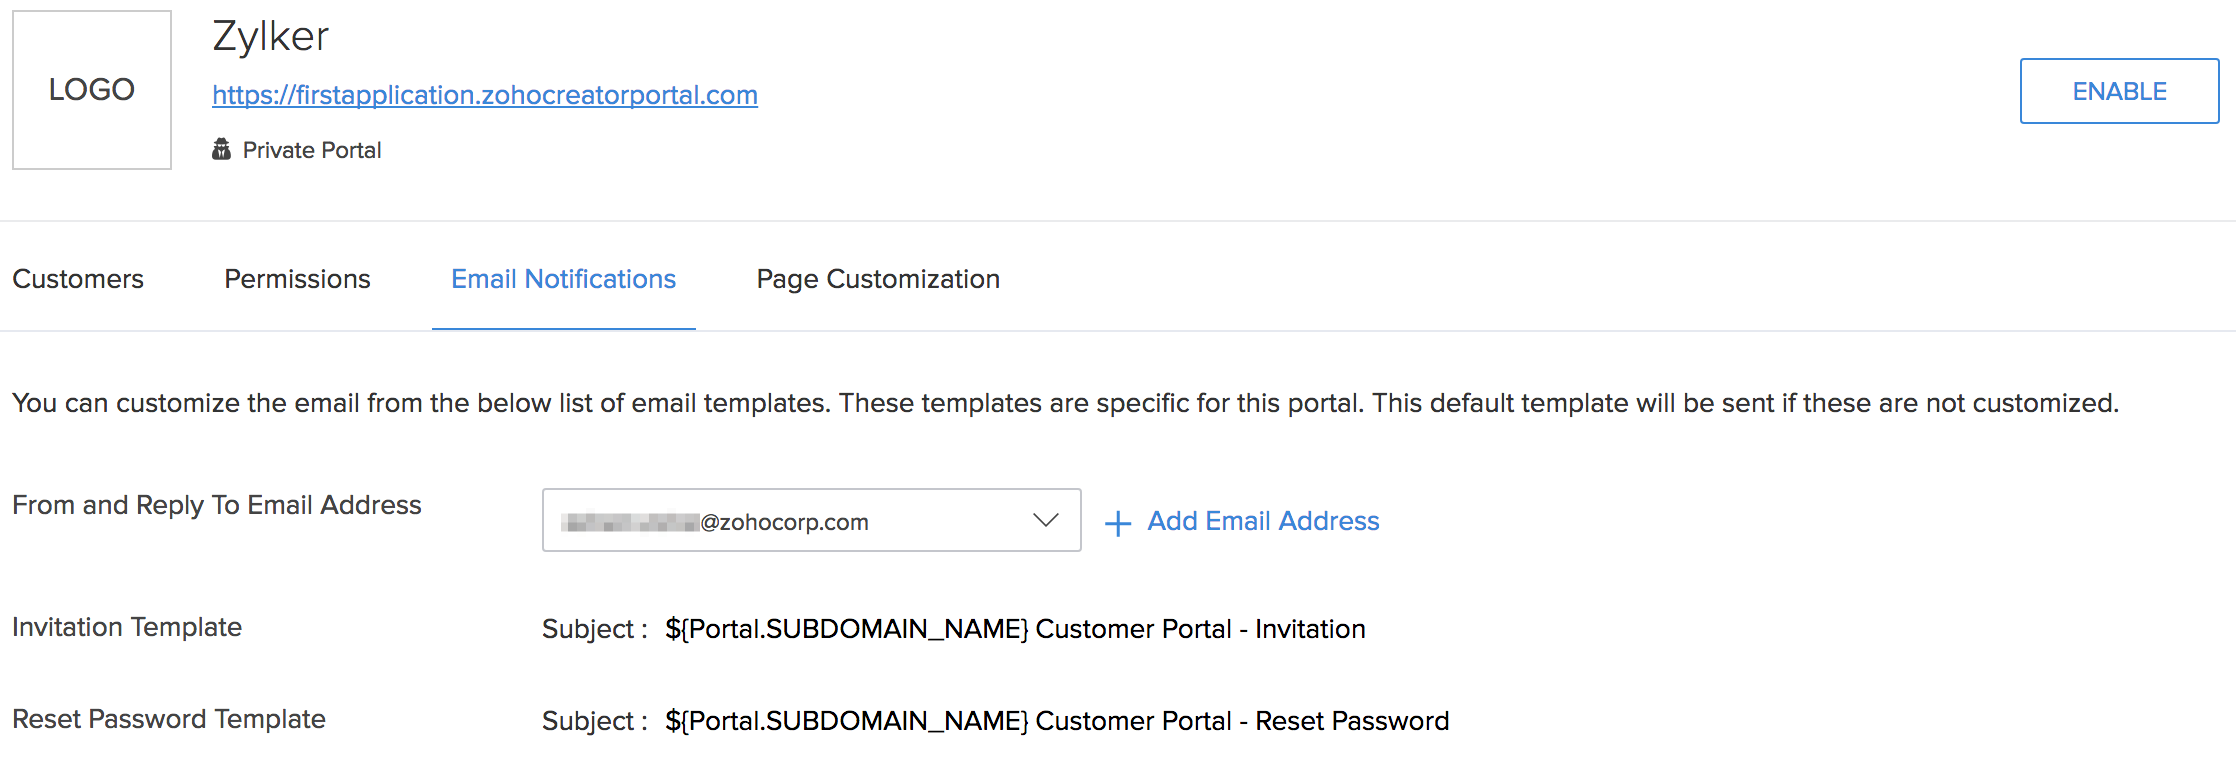Open the Permissions tab

297,279
